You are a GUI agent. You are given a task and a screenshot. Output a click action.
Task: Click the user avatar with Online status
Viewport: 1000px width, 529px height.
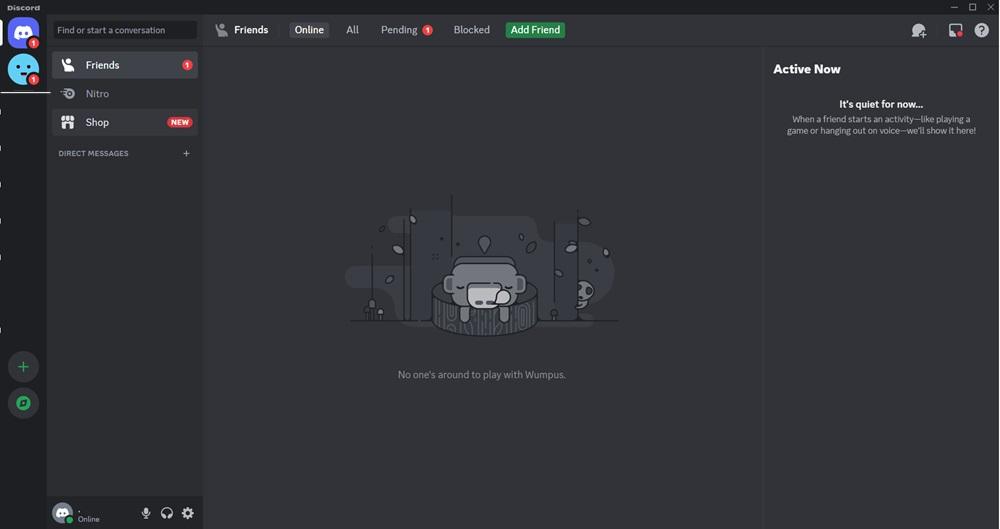pyautogui.click(x=62, y=513)
